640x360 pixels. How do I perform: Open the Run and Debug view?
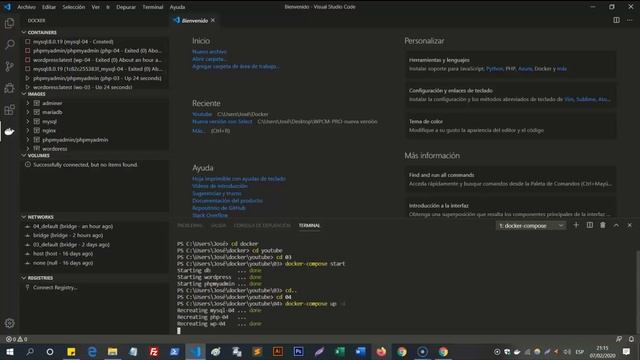(x=9, y=88)
